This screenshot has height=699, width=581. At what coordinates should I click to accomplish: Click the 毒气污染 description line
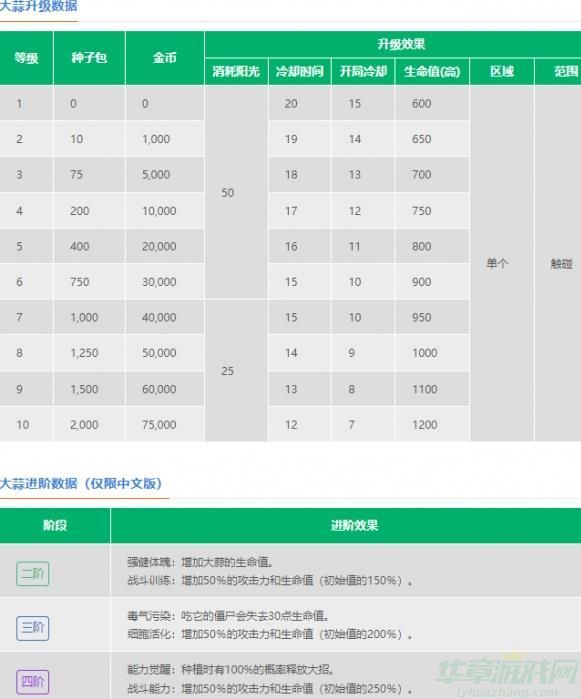pos(228,616)
